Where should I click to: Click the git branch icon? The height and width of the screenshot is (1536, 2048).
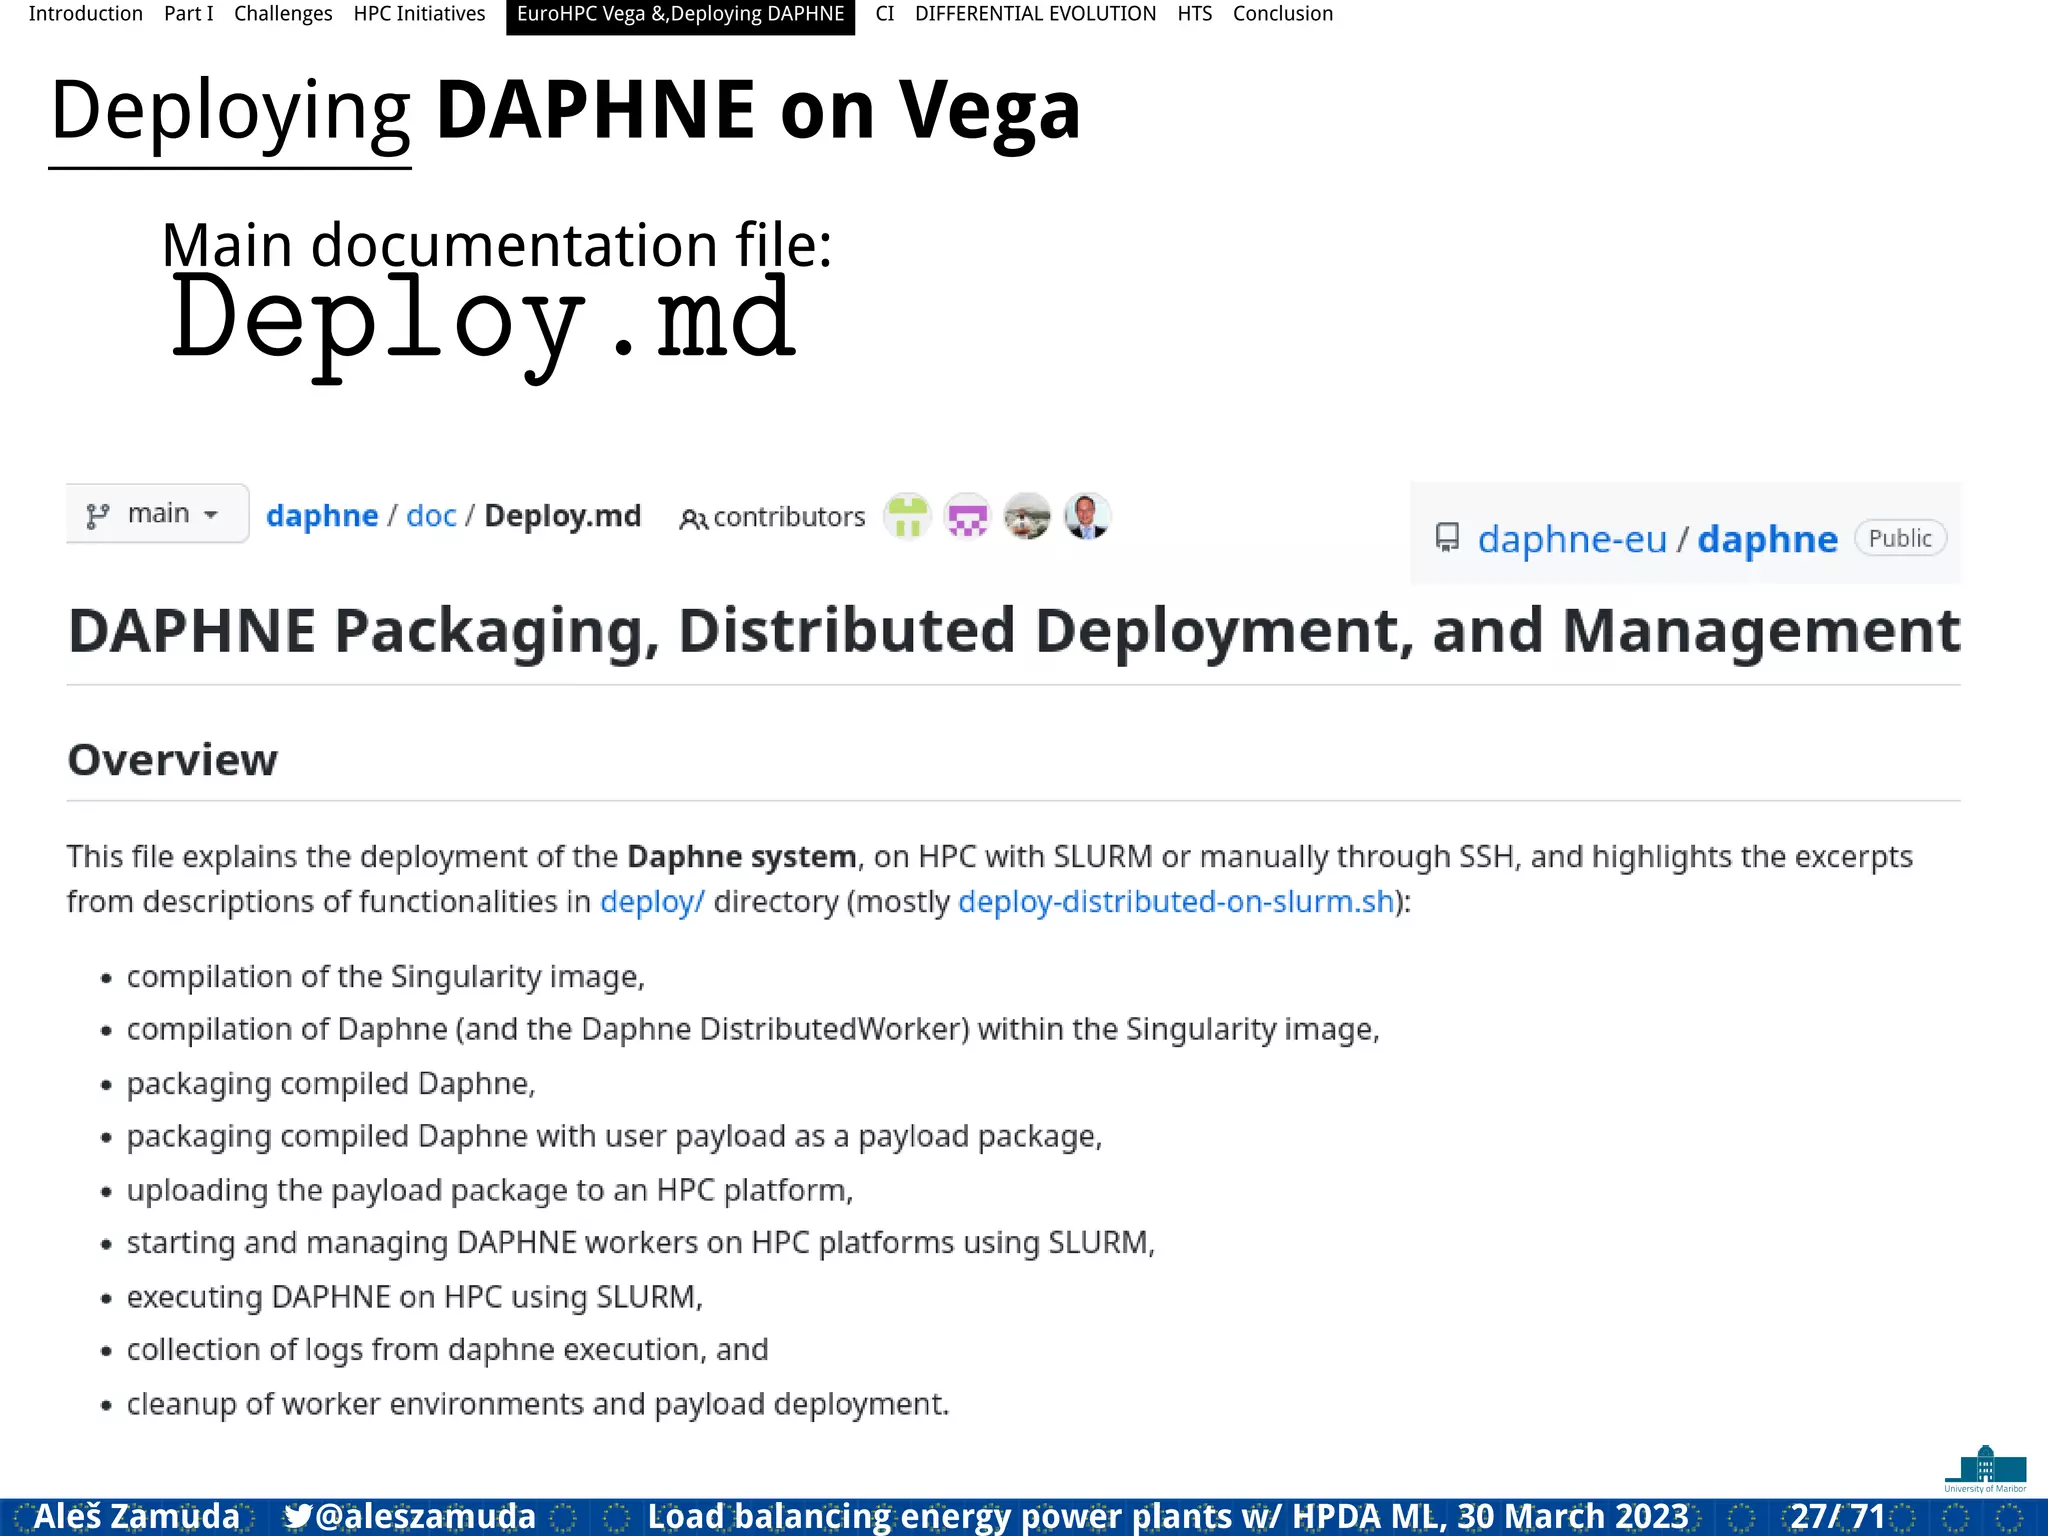(97, 516)
